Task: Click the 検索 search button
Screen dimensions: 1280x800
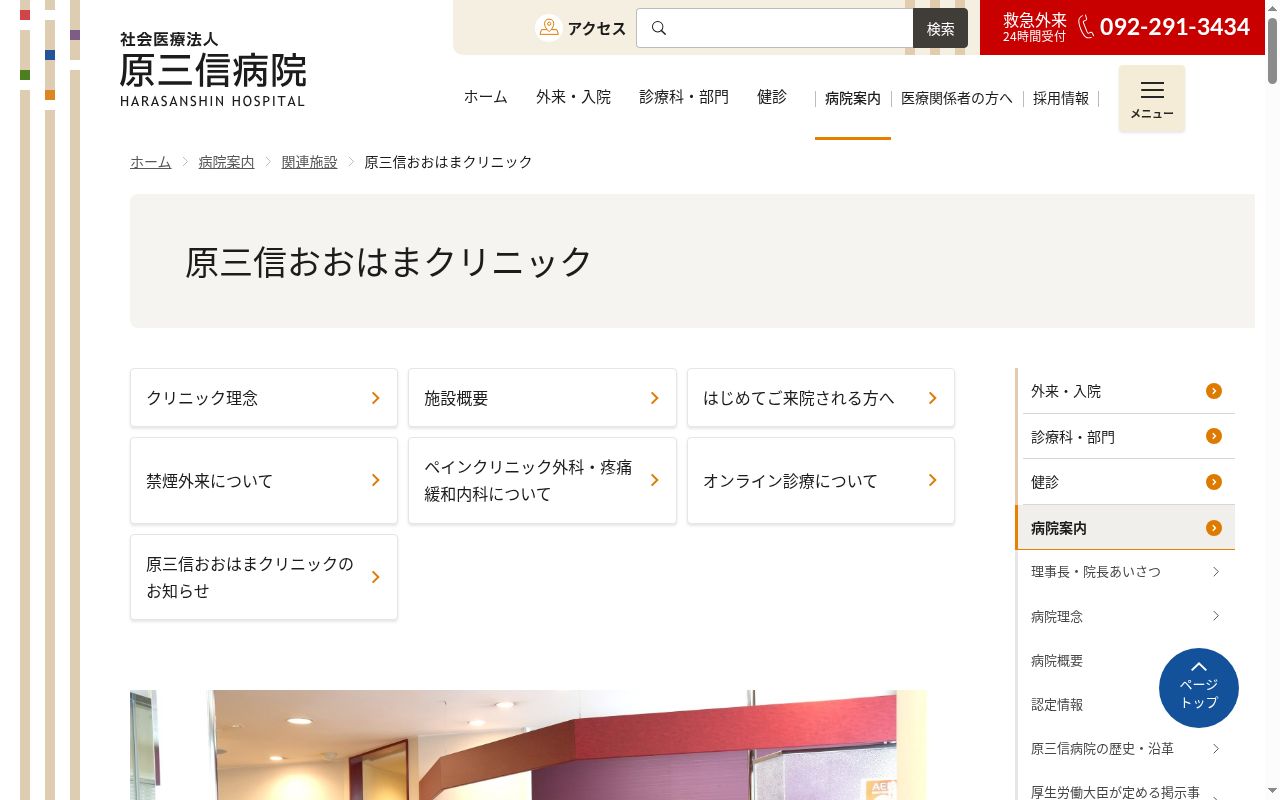Action: 940,28
